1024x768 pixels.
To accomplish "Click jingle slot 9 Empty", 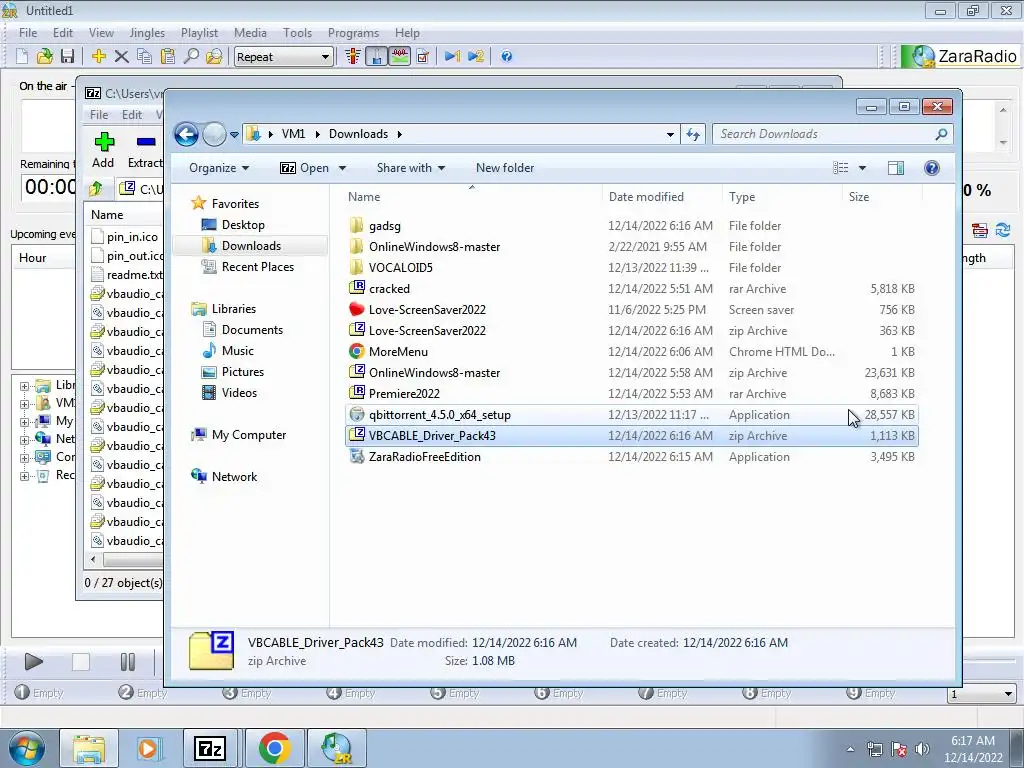I will click(x=871, y=693).
